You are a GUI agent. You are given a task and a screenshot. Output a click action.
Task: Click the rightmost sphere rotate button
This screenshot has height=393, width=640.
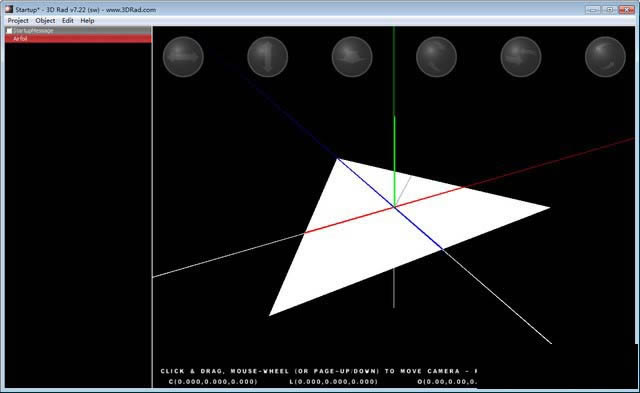[605, 57]
